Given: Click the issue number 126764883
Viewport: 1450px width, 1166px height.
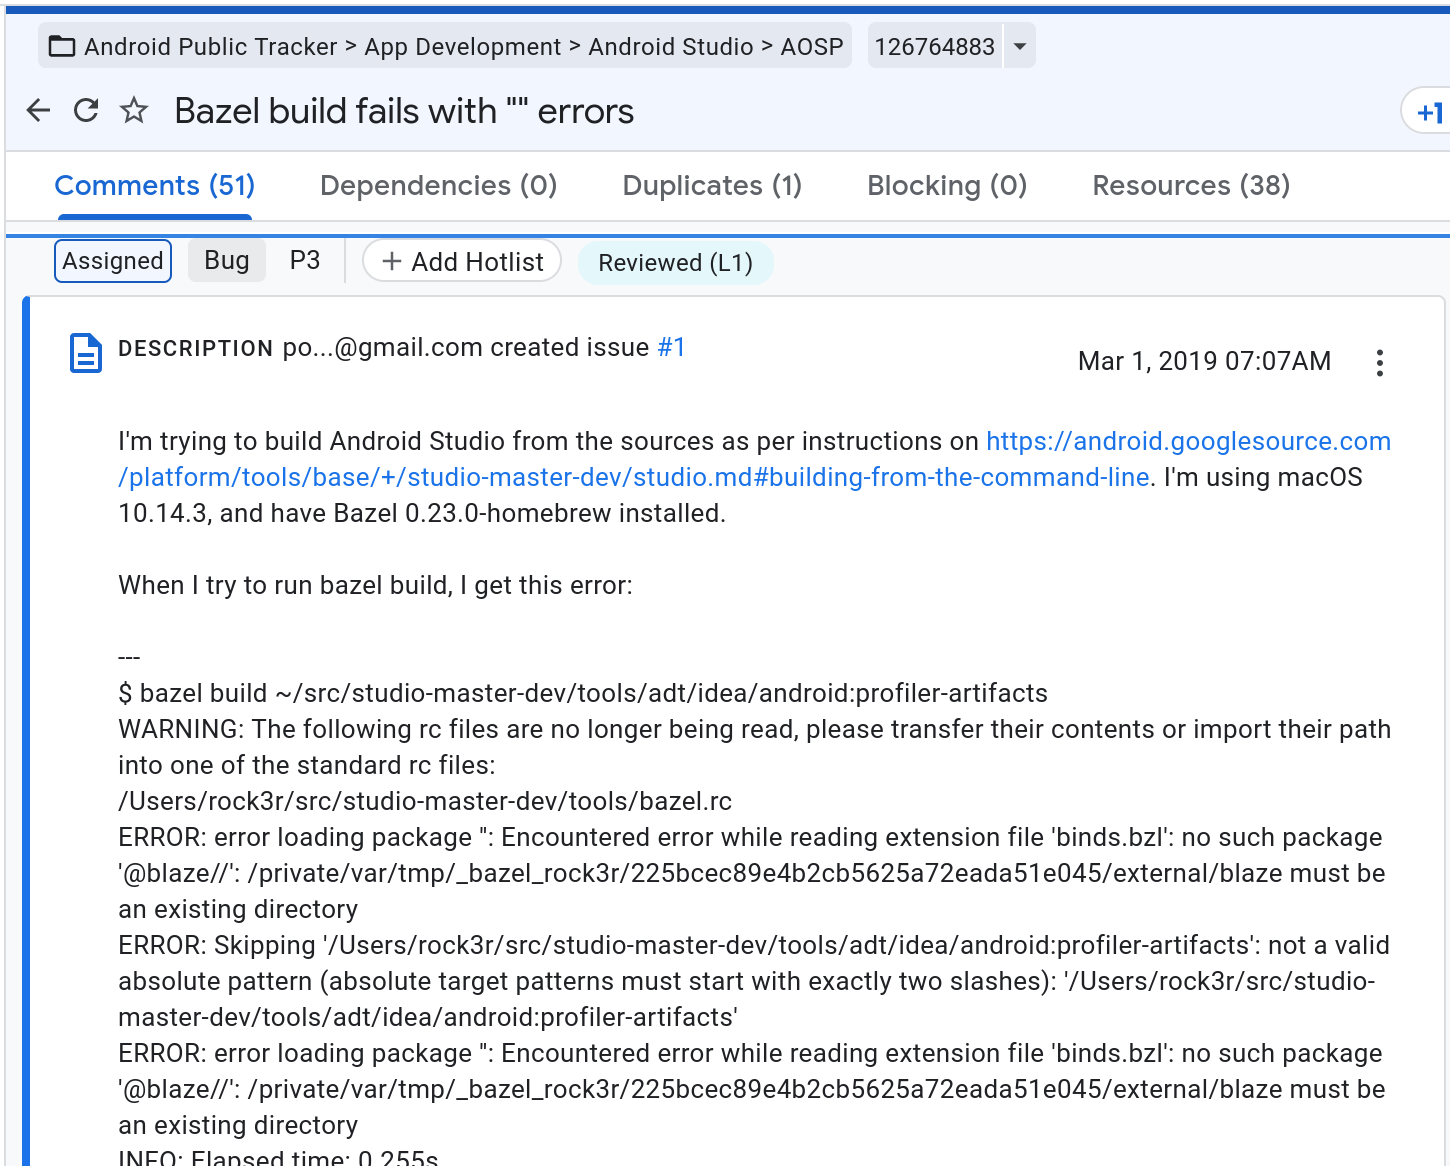Looking at the screenshot, I should (x=935, y=47).
